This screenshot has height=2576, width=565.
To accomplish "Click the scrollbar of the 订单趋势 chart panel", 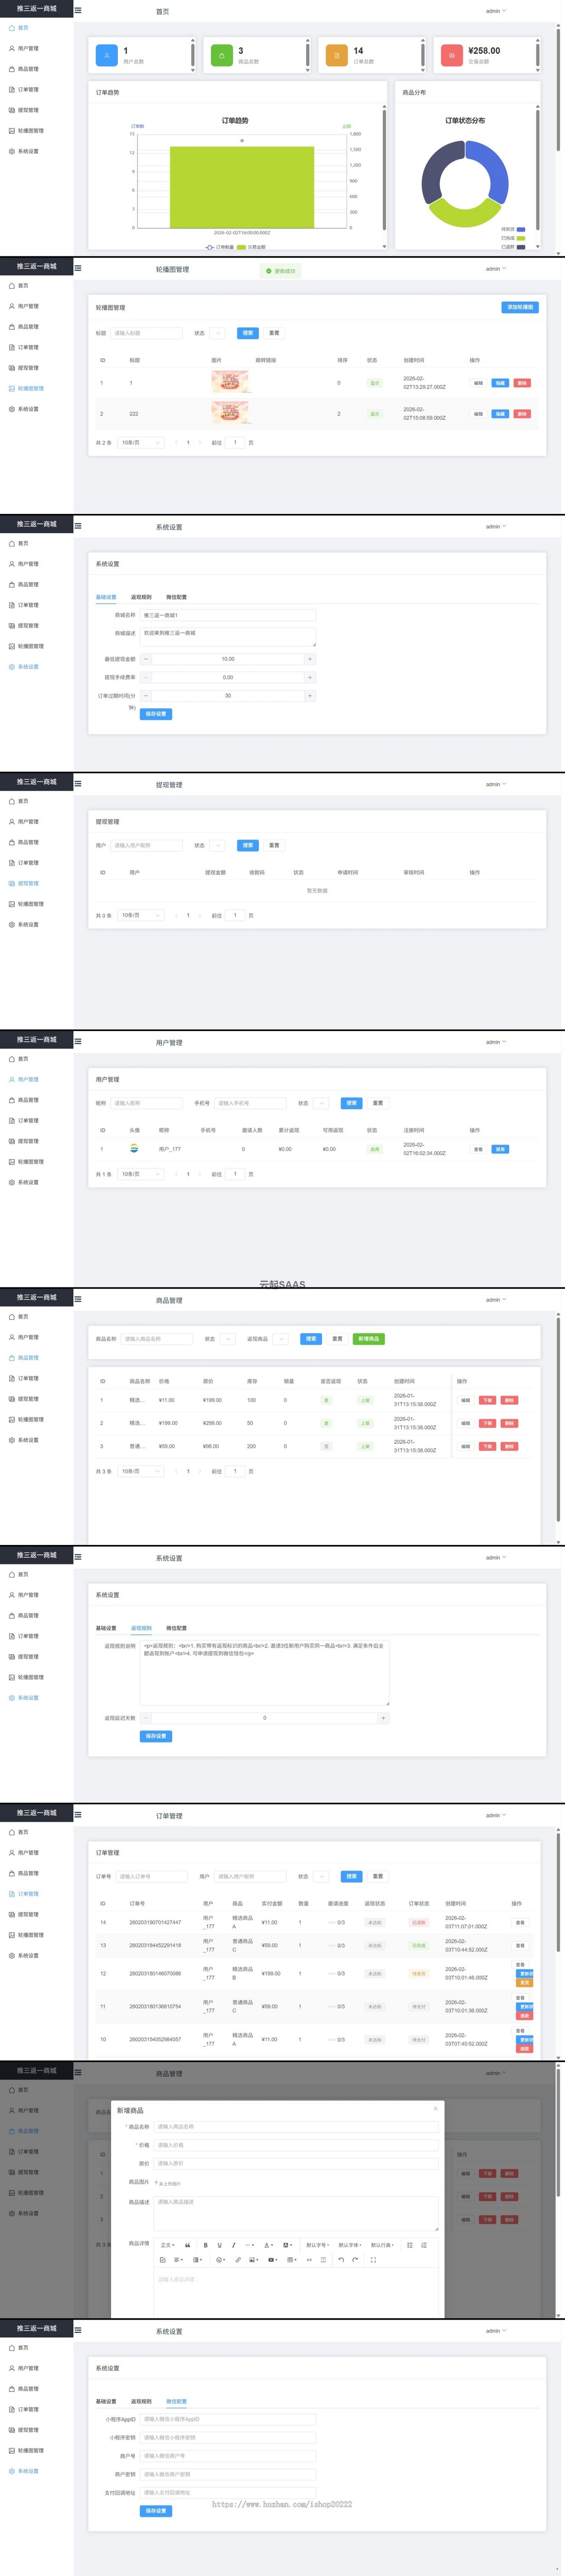I will (x=384, y=170).
